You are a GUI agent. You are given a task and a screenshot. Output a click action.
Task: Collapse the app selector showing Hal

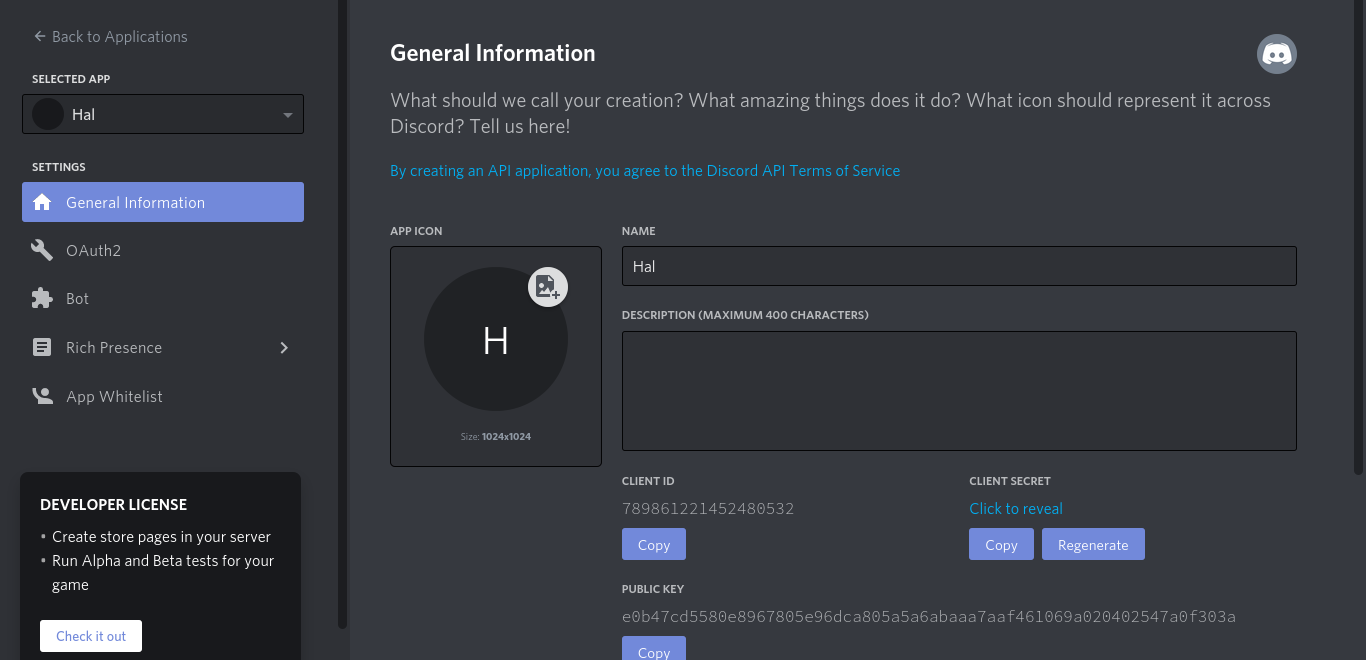click(x=286, y=114)
